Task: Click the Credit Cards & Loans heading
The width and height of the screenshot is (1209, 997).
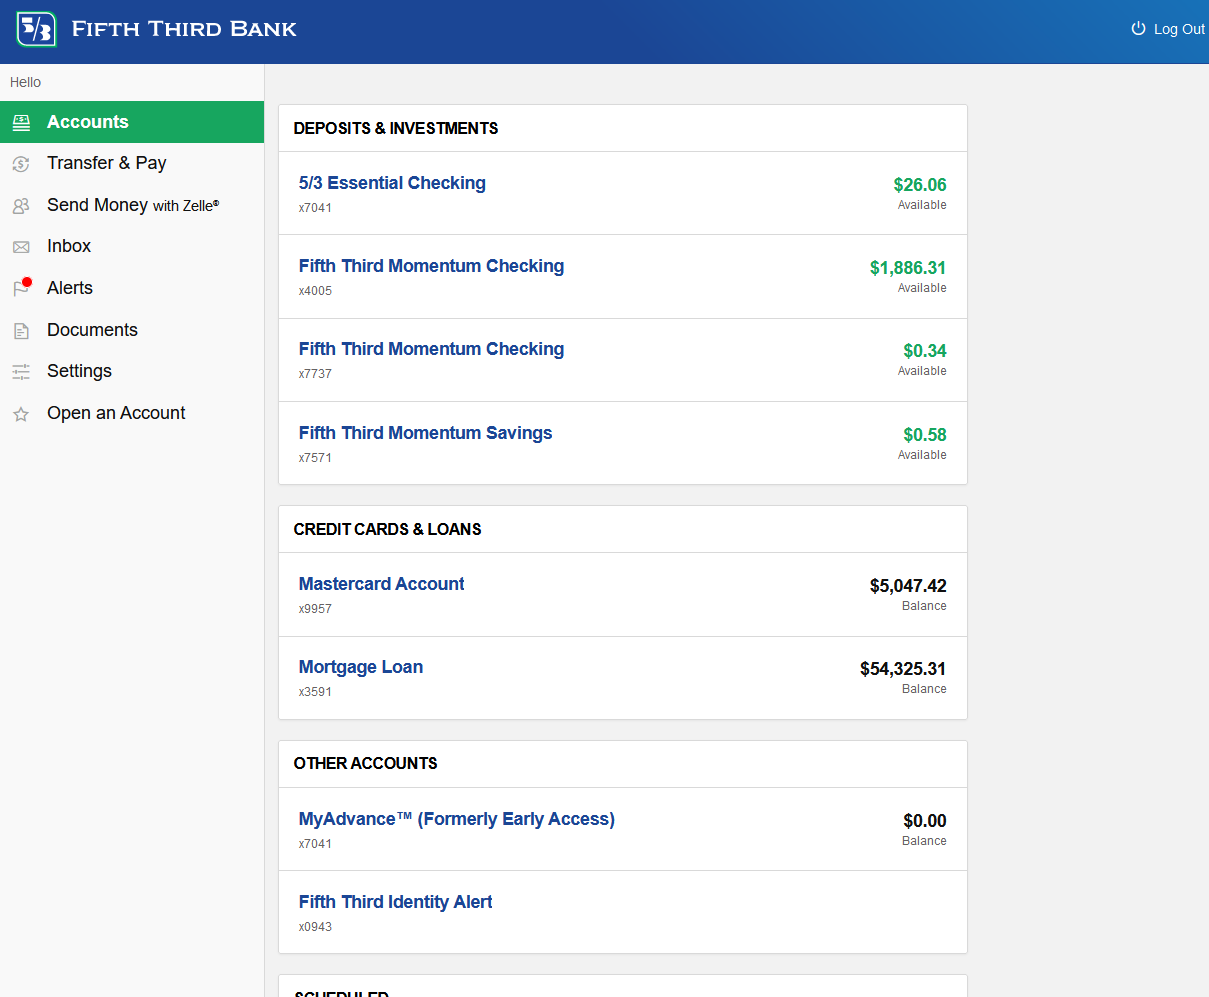Action: [387, 529]
